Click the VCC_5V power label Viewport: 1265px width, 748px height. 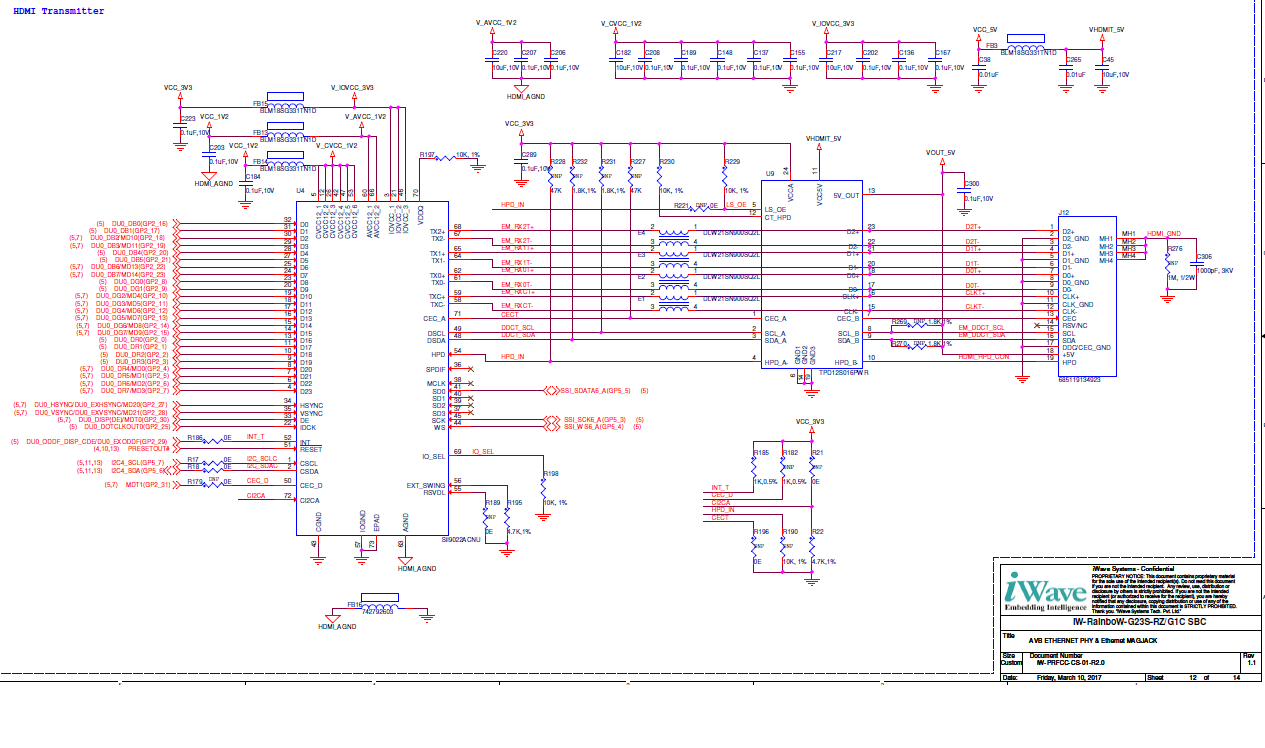click(x=986, y=30)
